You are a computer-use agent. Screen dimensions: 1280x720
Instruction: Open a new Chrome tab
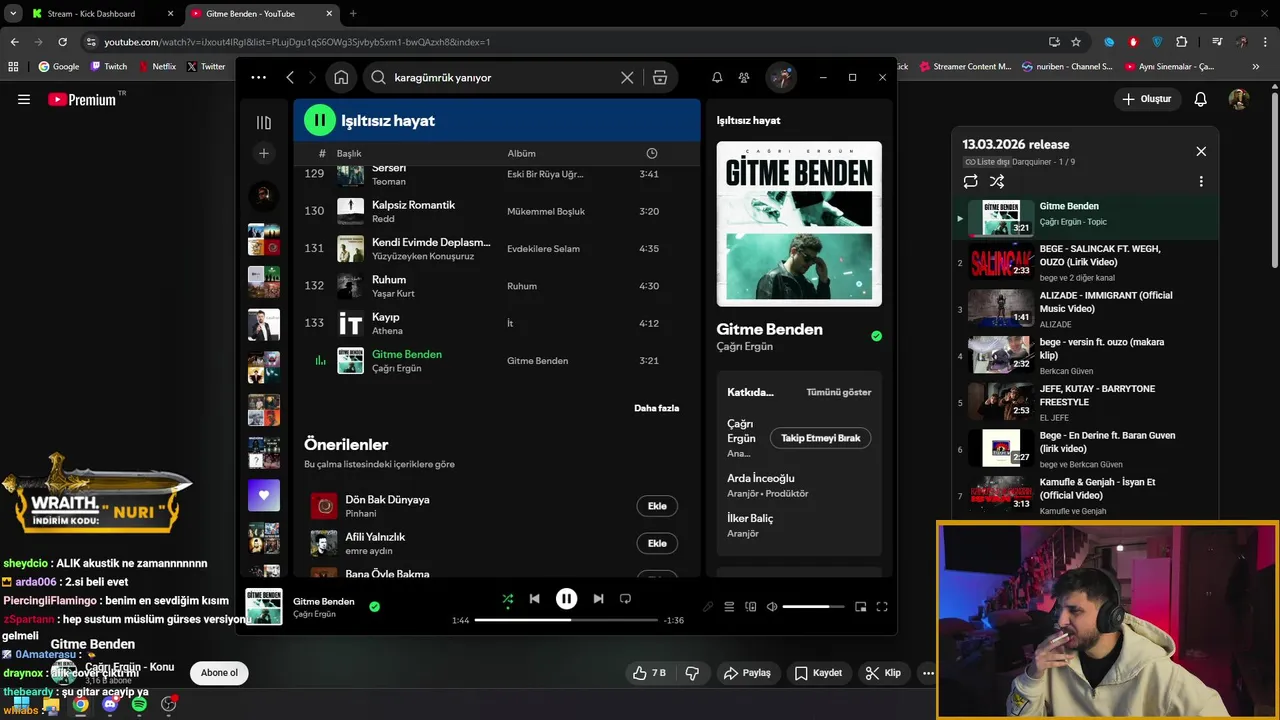353,14
